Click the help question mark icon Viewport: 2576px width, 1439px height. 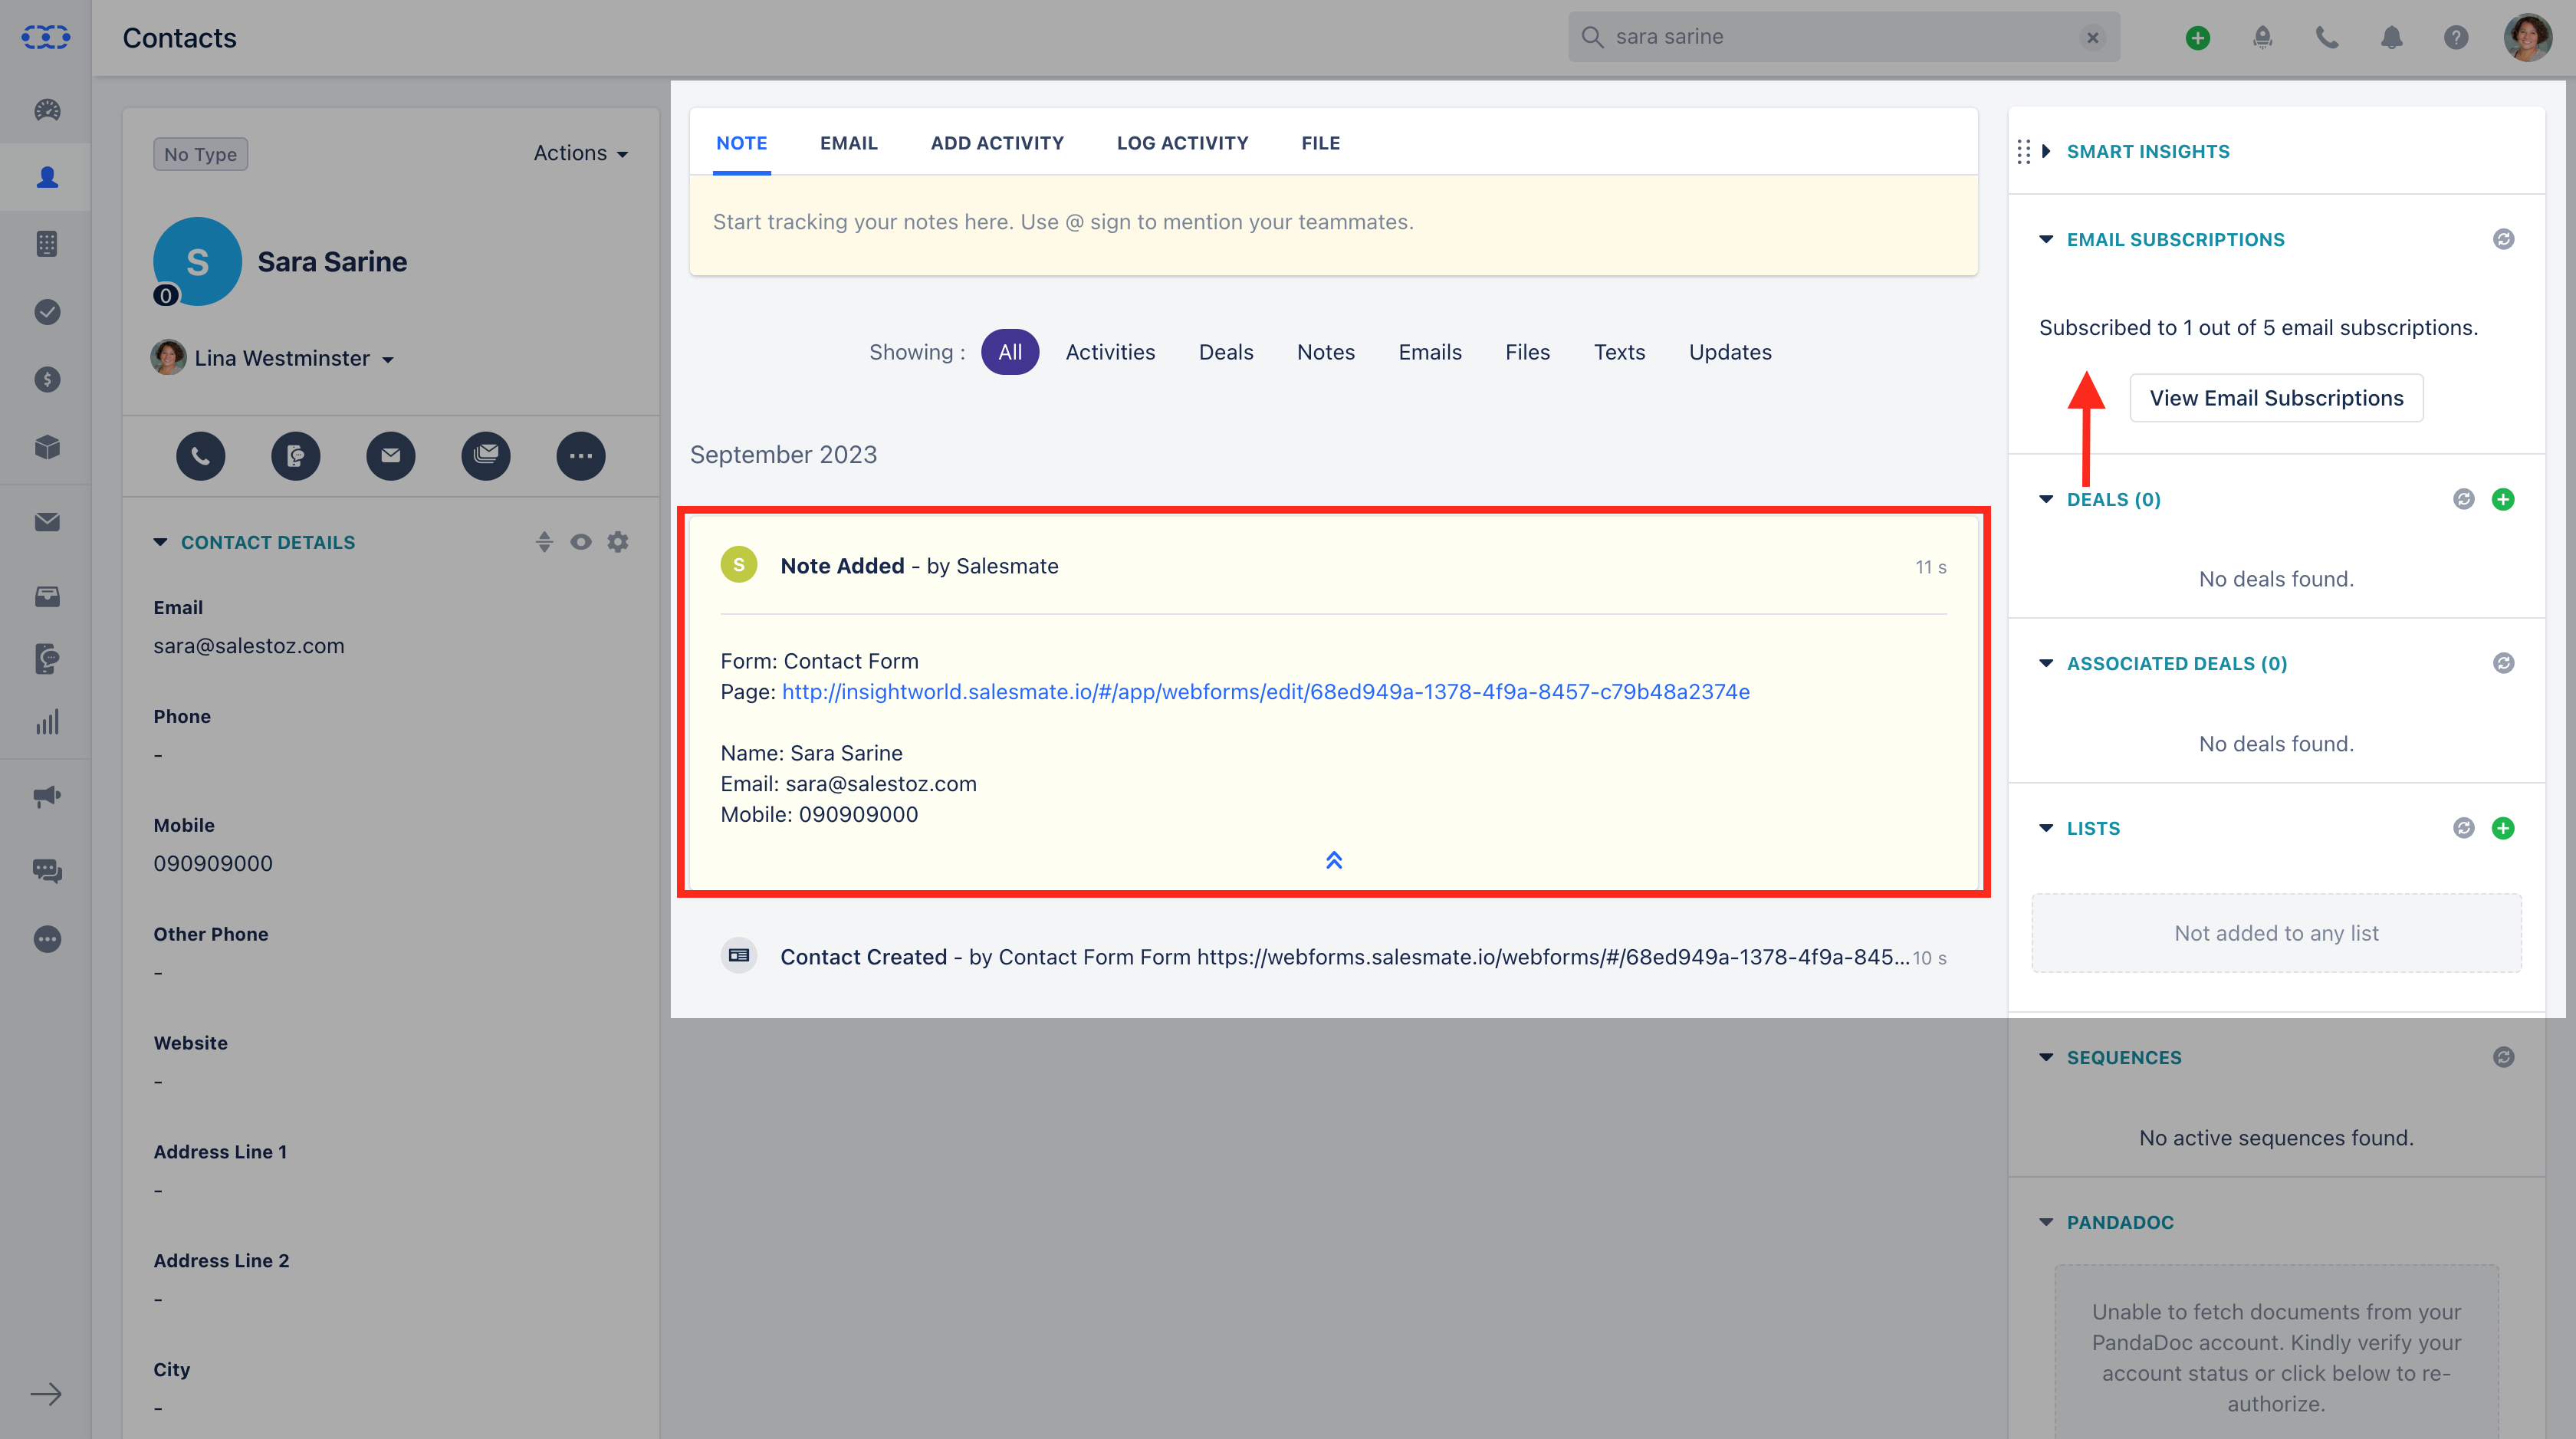point(2455,38)
